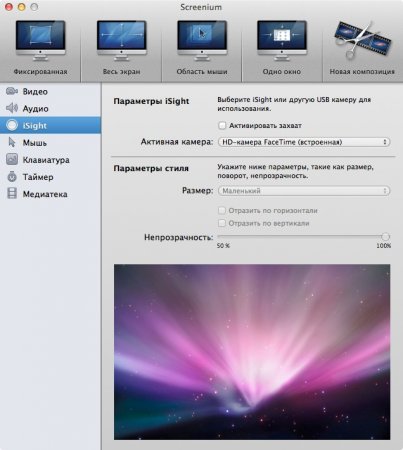403x450 pixels.
Task: Toggle Отразить по горизонтали checkbox
Action: [222, 210]
